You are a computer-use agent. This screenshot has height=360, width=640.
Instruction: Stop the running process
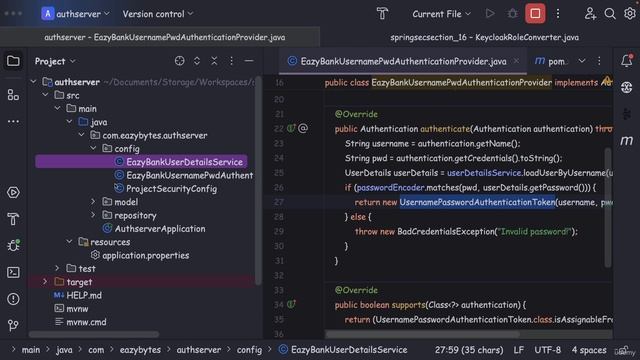535,14
